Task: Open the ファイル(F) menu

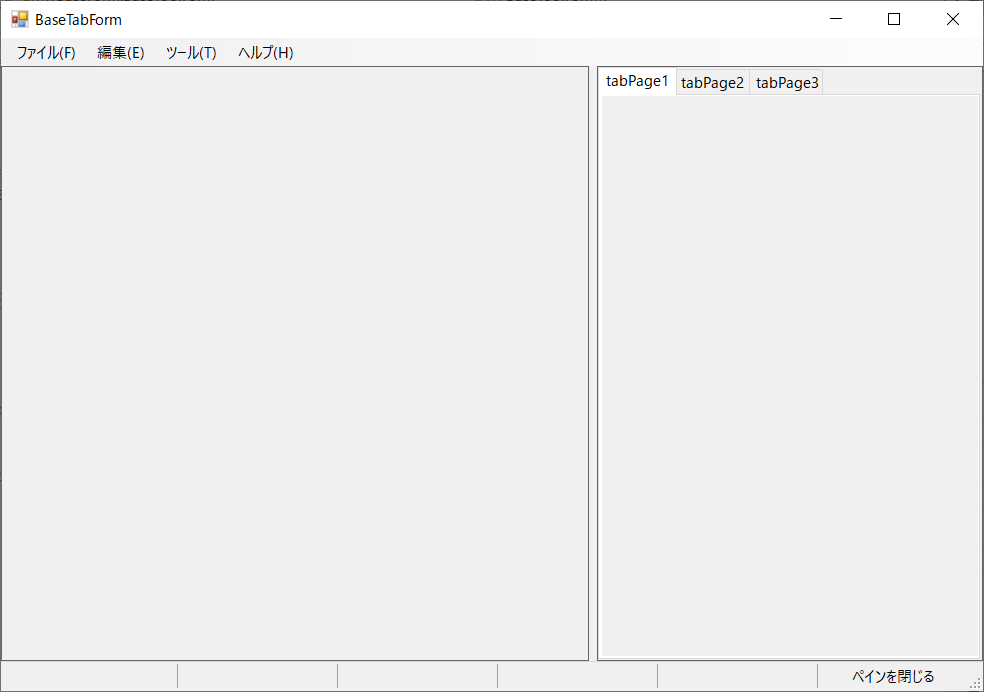Action: 46,53
